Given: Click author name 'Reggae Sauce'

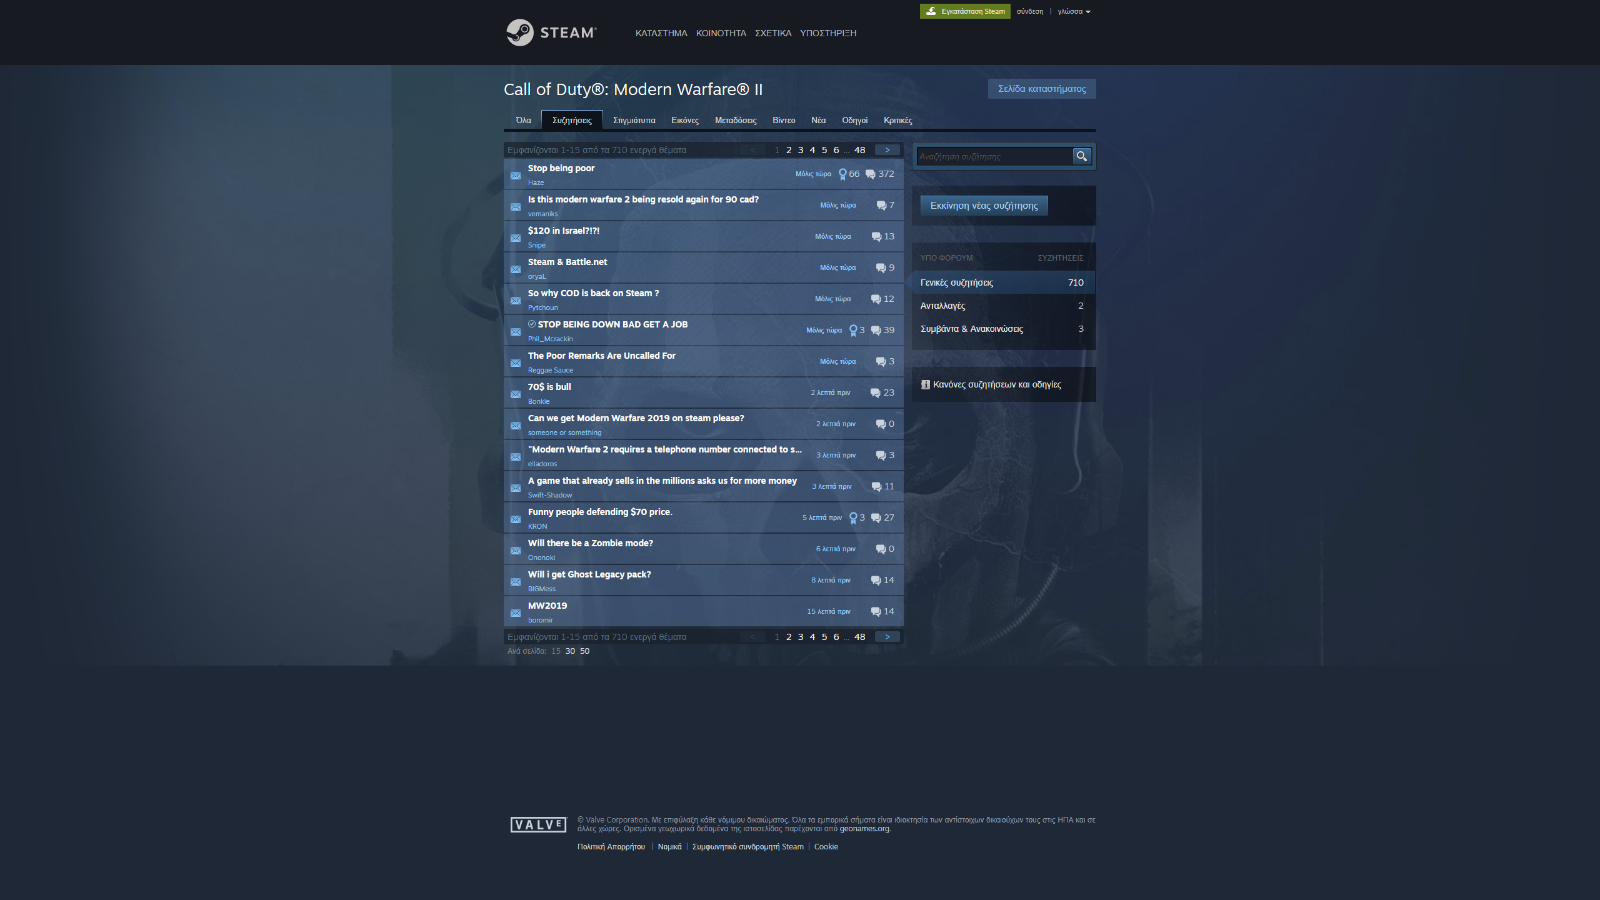Looking at the screenshot, I should point(550,370).
